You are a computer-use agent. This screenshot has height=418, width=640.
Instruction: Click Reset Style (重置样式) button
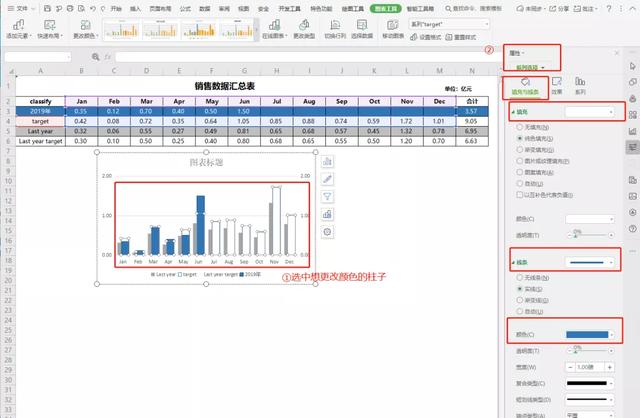[x=460, y=37]
